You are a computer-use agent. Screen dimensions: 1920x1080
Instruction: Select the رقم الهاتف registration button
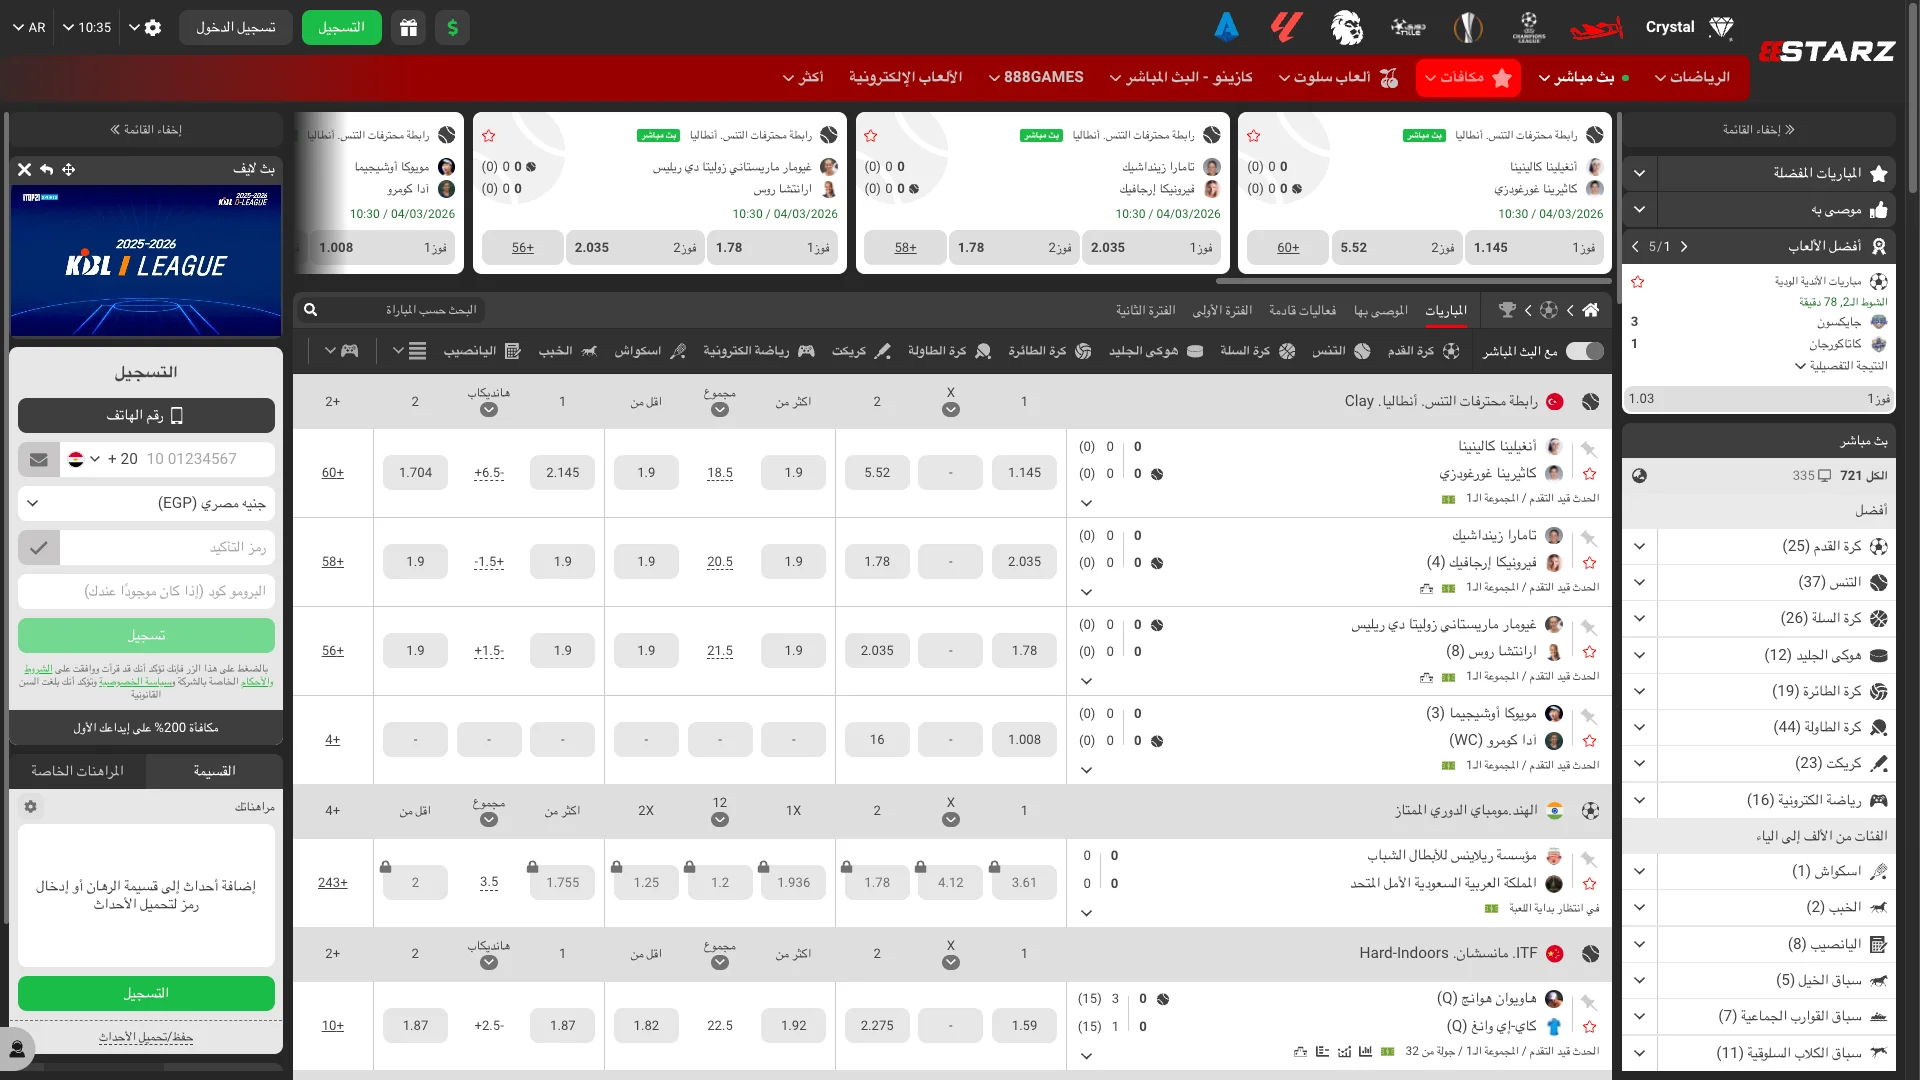click(146, 415)
